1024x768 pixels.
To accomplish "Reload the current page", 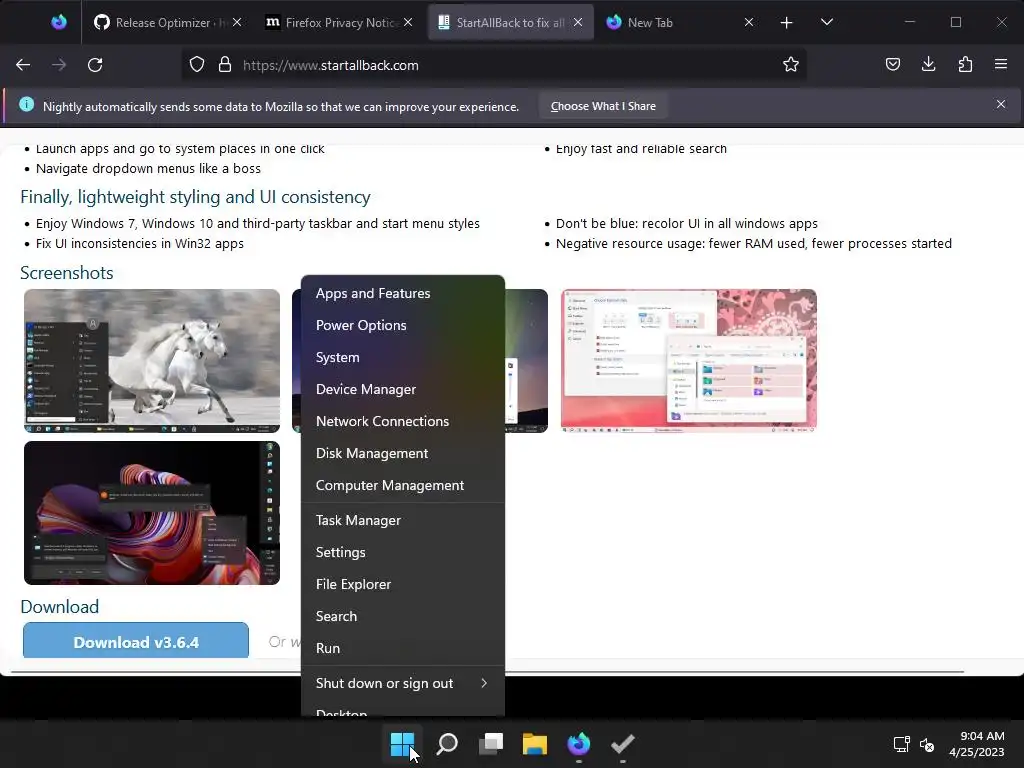I will [95, 65].
